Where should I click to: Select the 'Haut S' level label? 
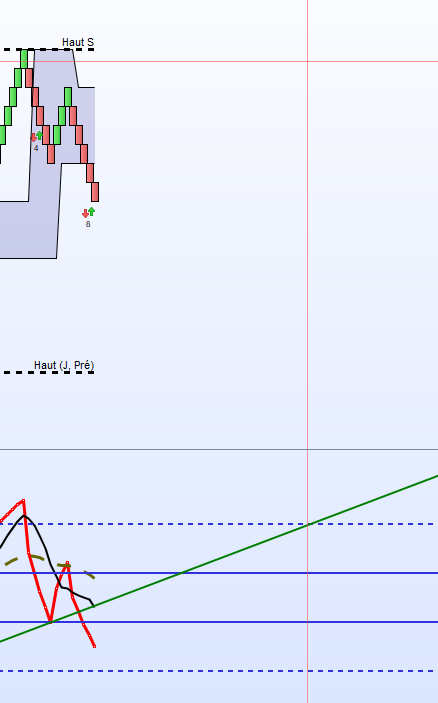pos(78,42)
